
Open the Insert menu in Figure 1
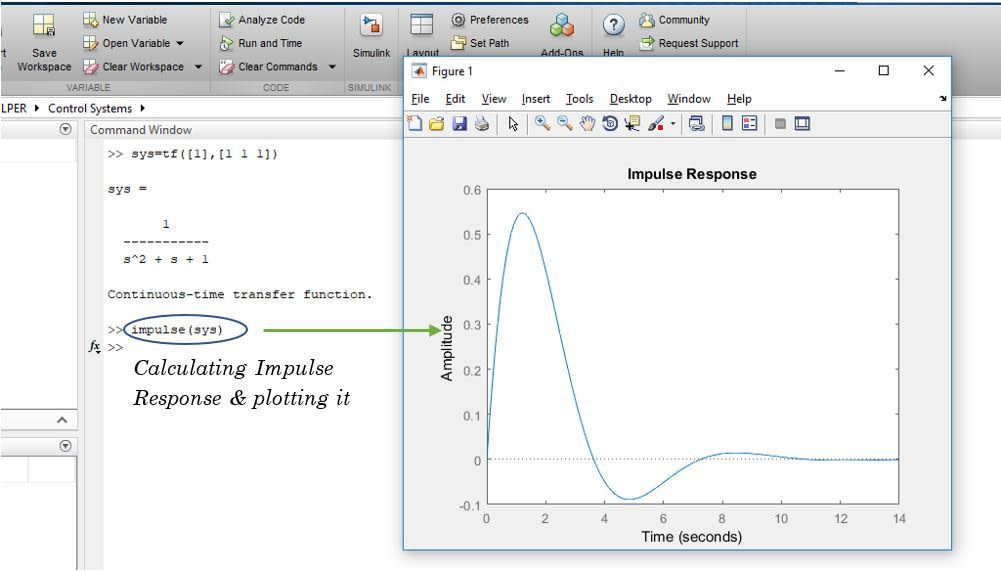pyautogui.click(x=536, y=98)
